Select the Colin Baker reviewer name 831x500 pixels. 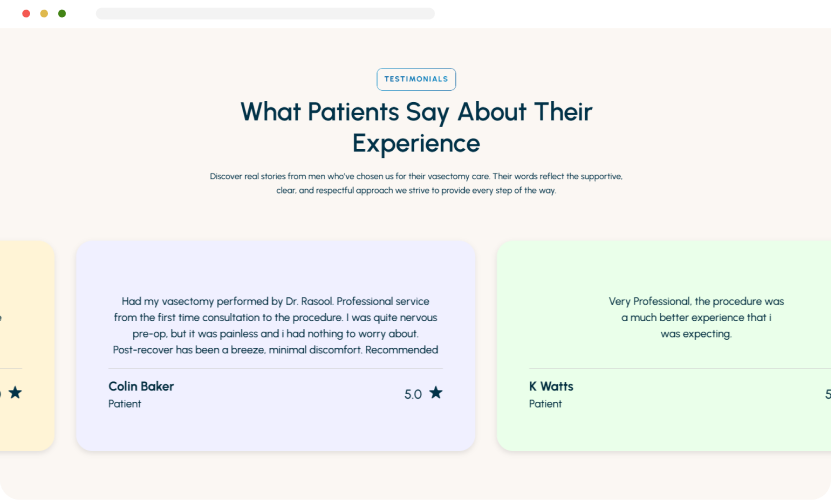(141, 386)
